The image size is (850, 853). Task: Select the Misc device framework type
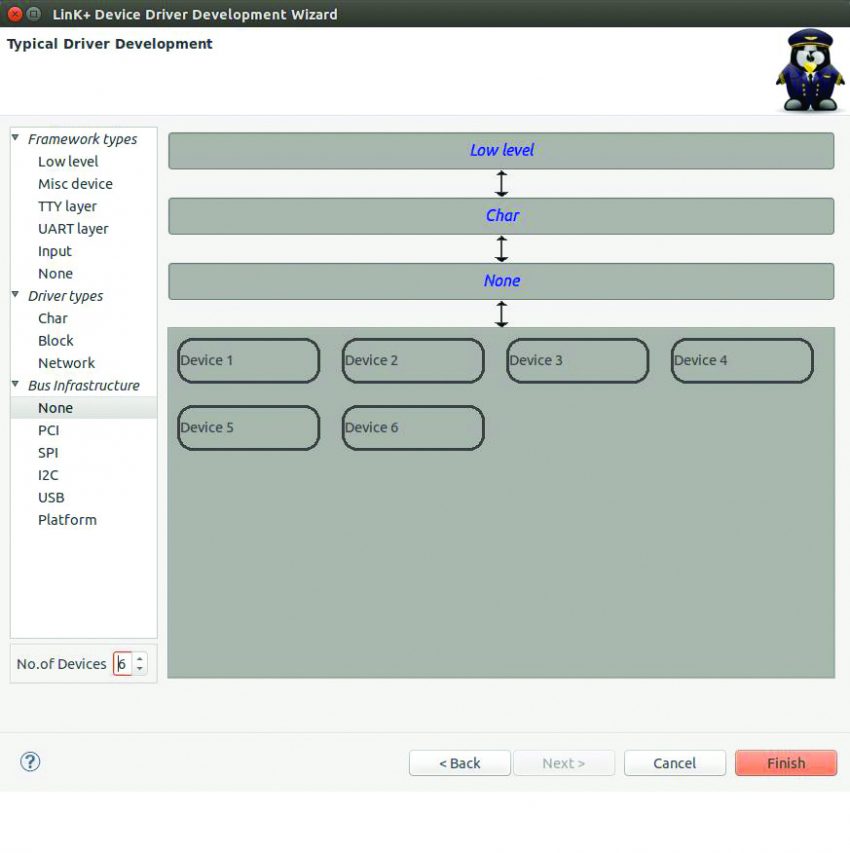(x=75, y=183)
